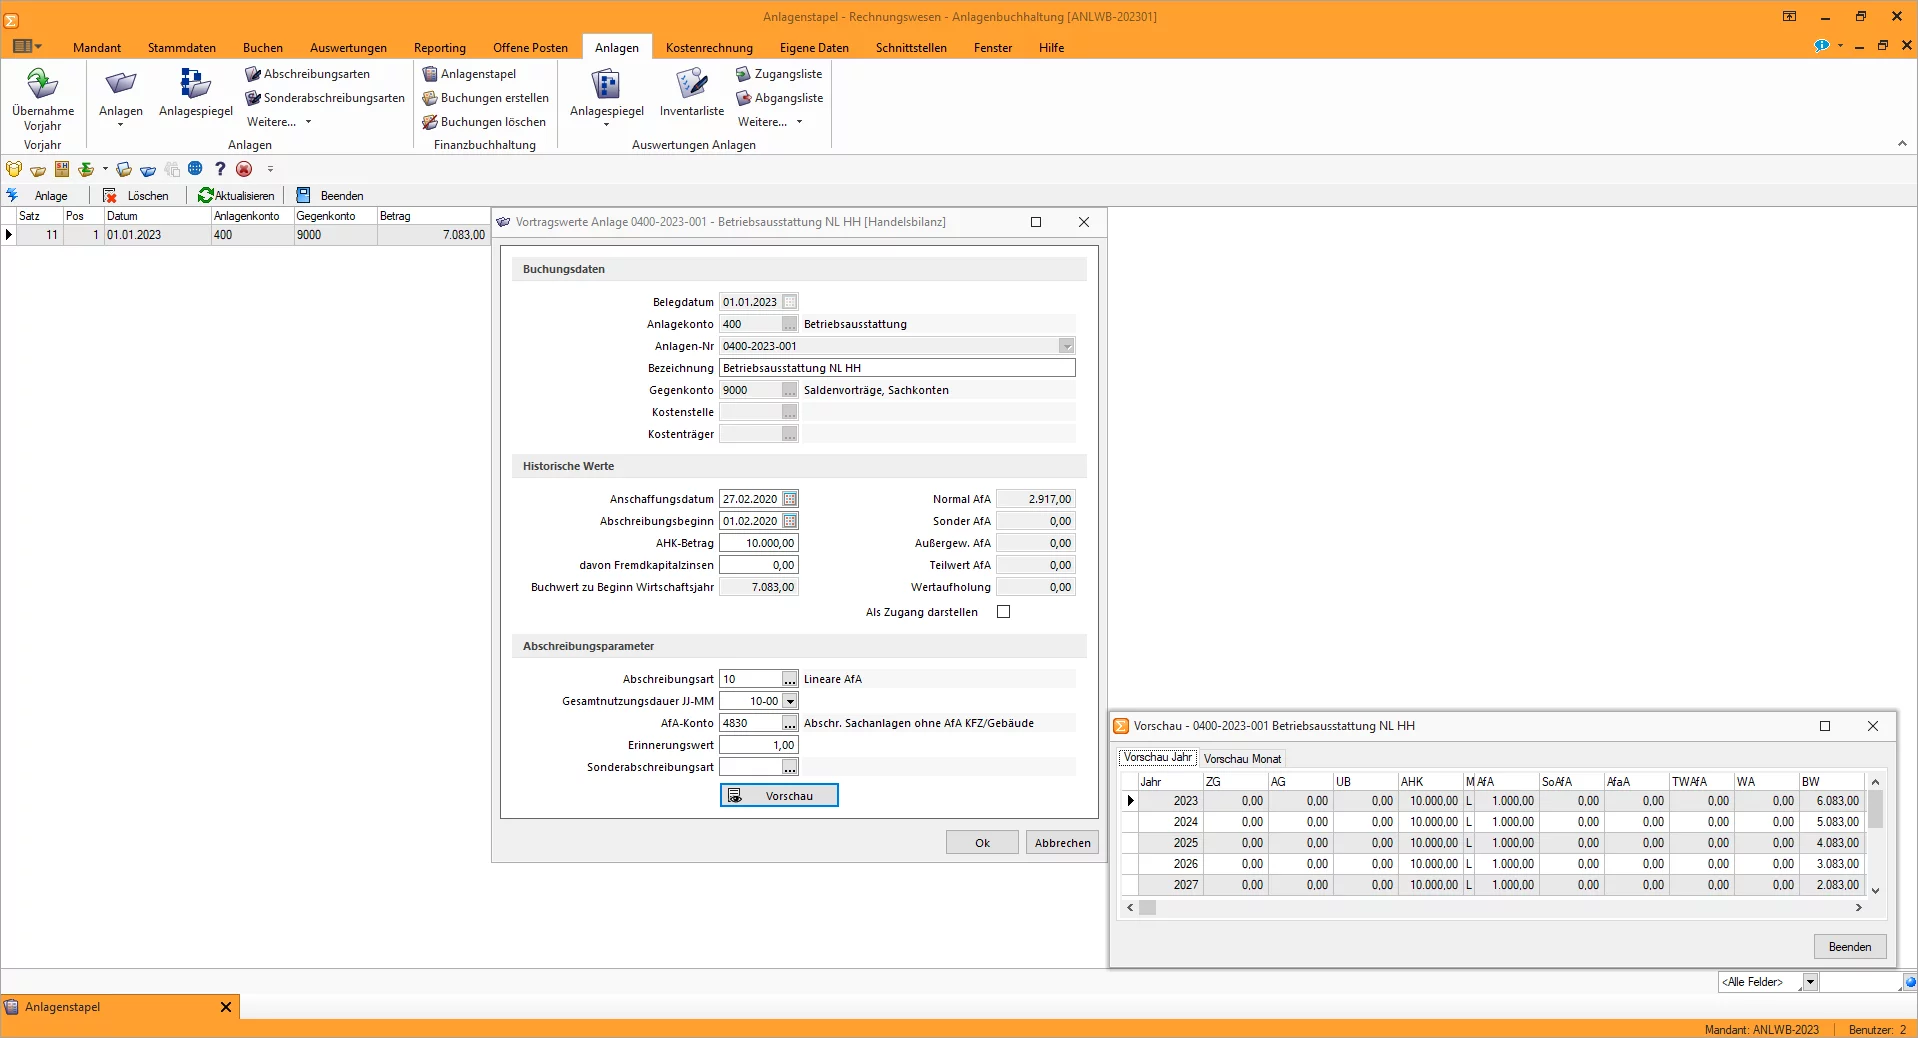The height and width of the screenshot is (1038, 1918).
Task: Open the Alle Felder search dropdown
Action: pyautogui.click(x=1810, y=982)
